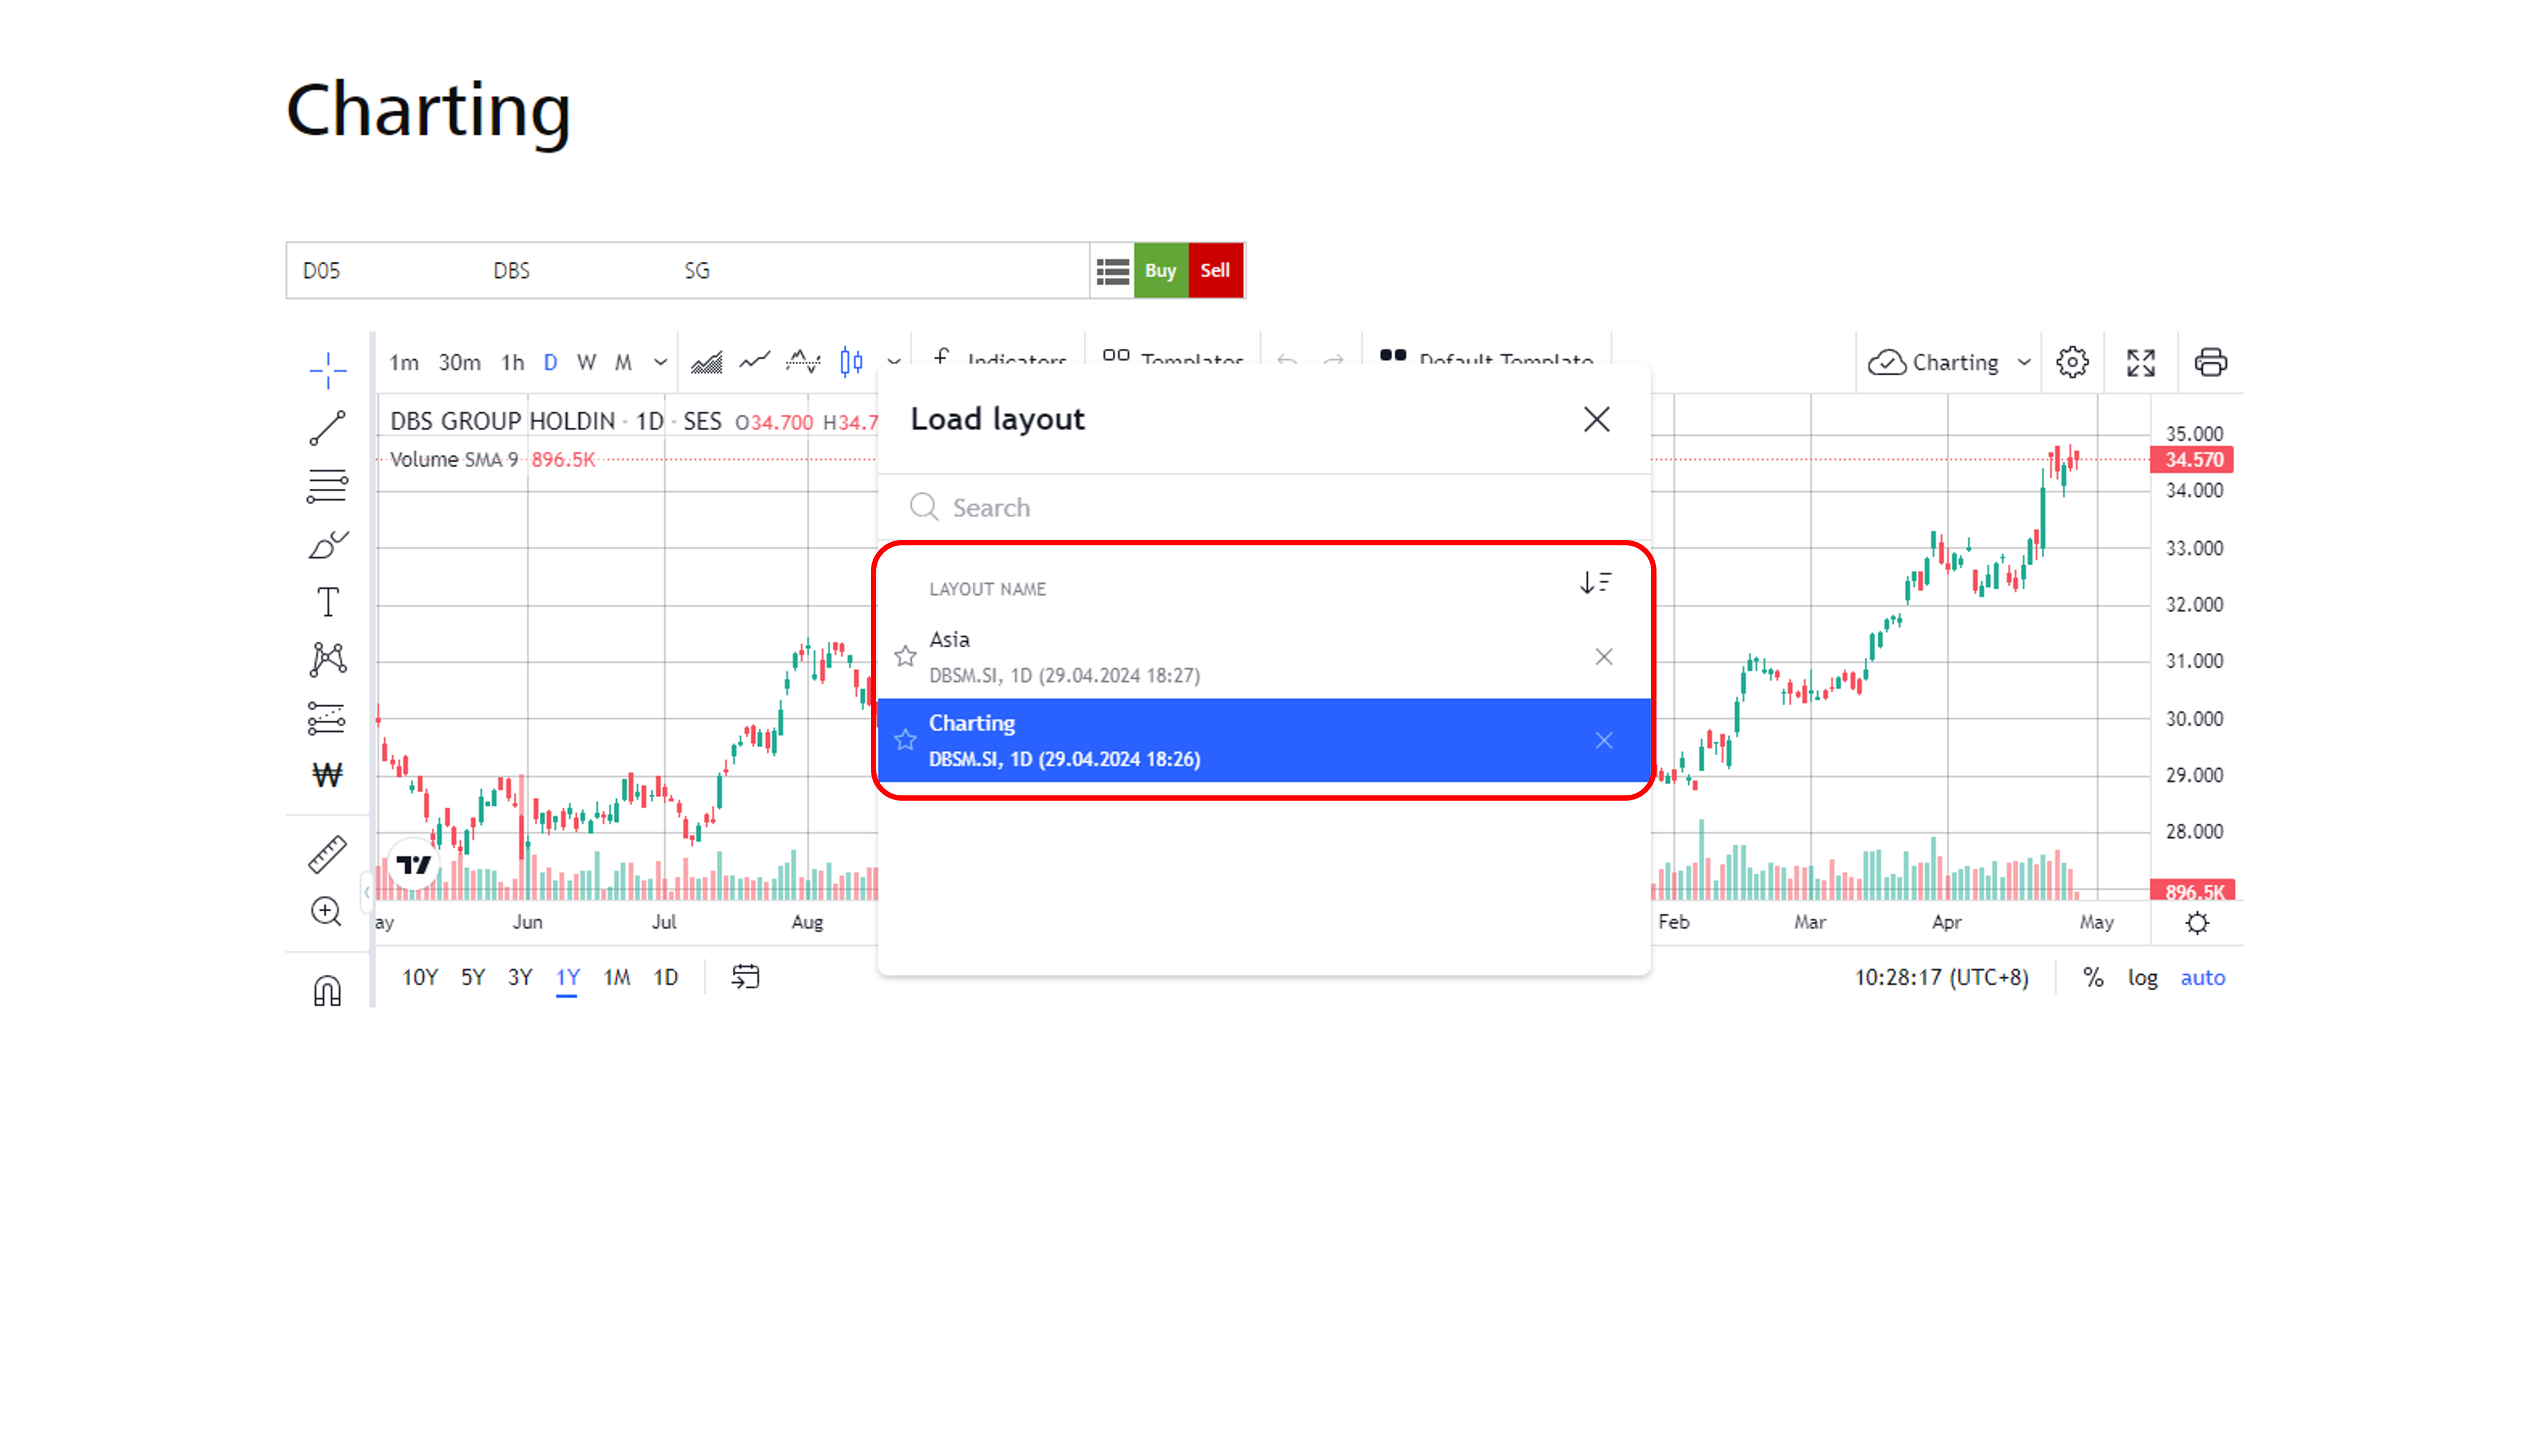Sort layouts using sort order icon
Image resolution: width=2528 pixels, height=1456 pixels.
[1595, 583]
